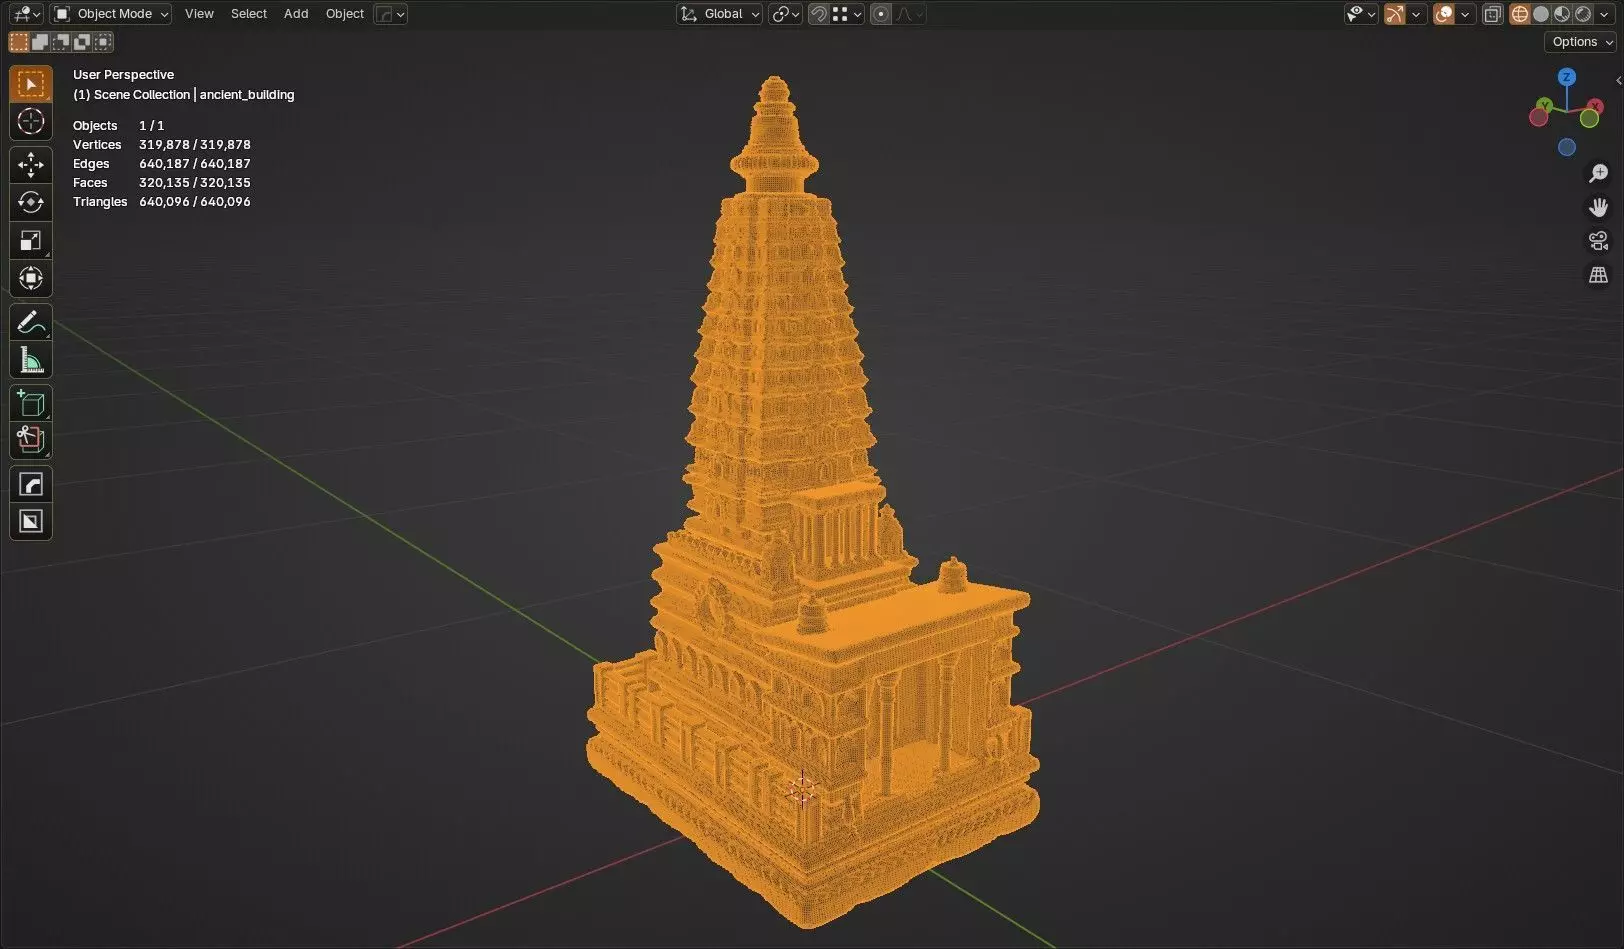Select the white arc tool icon in toolbar
The width and height of the screenshot is (1624, 949).
pos(31,485)
